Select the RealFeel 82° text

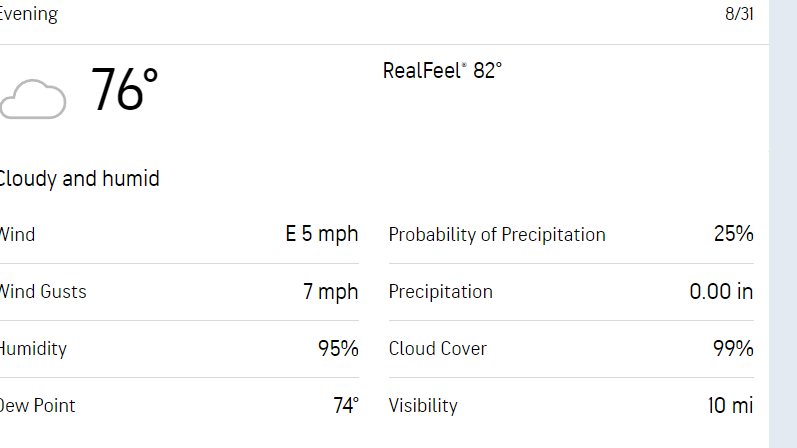(x=442, y=71)
